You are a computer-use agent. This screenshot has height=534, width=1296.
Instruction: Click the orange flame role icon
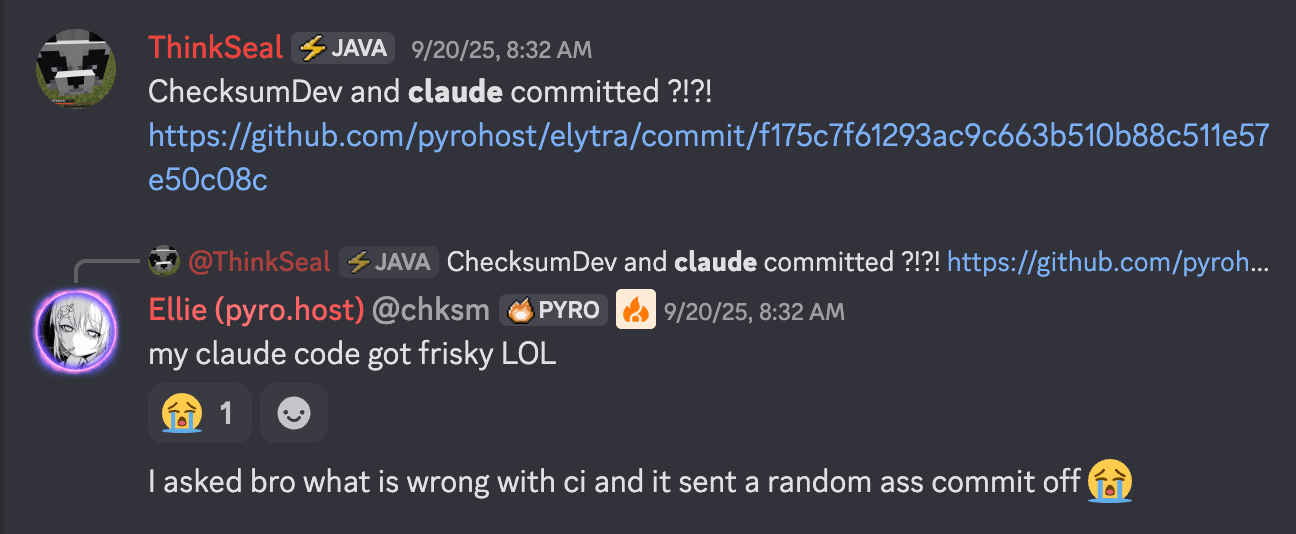click(635, 310)
